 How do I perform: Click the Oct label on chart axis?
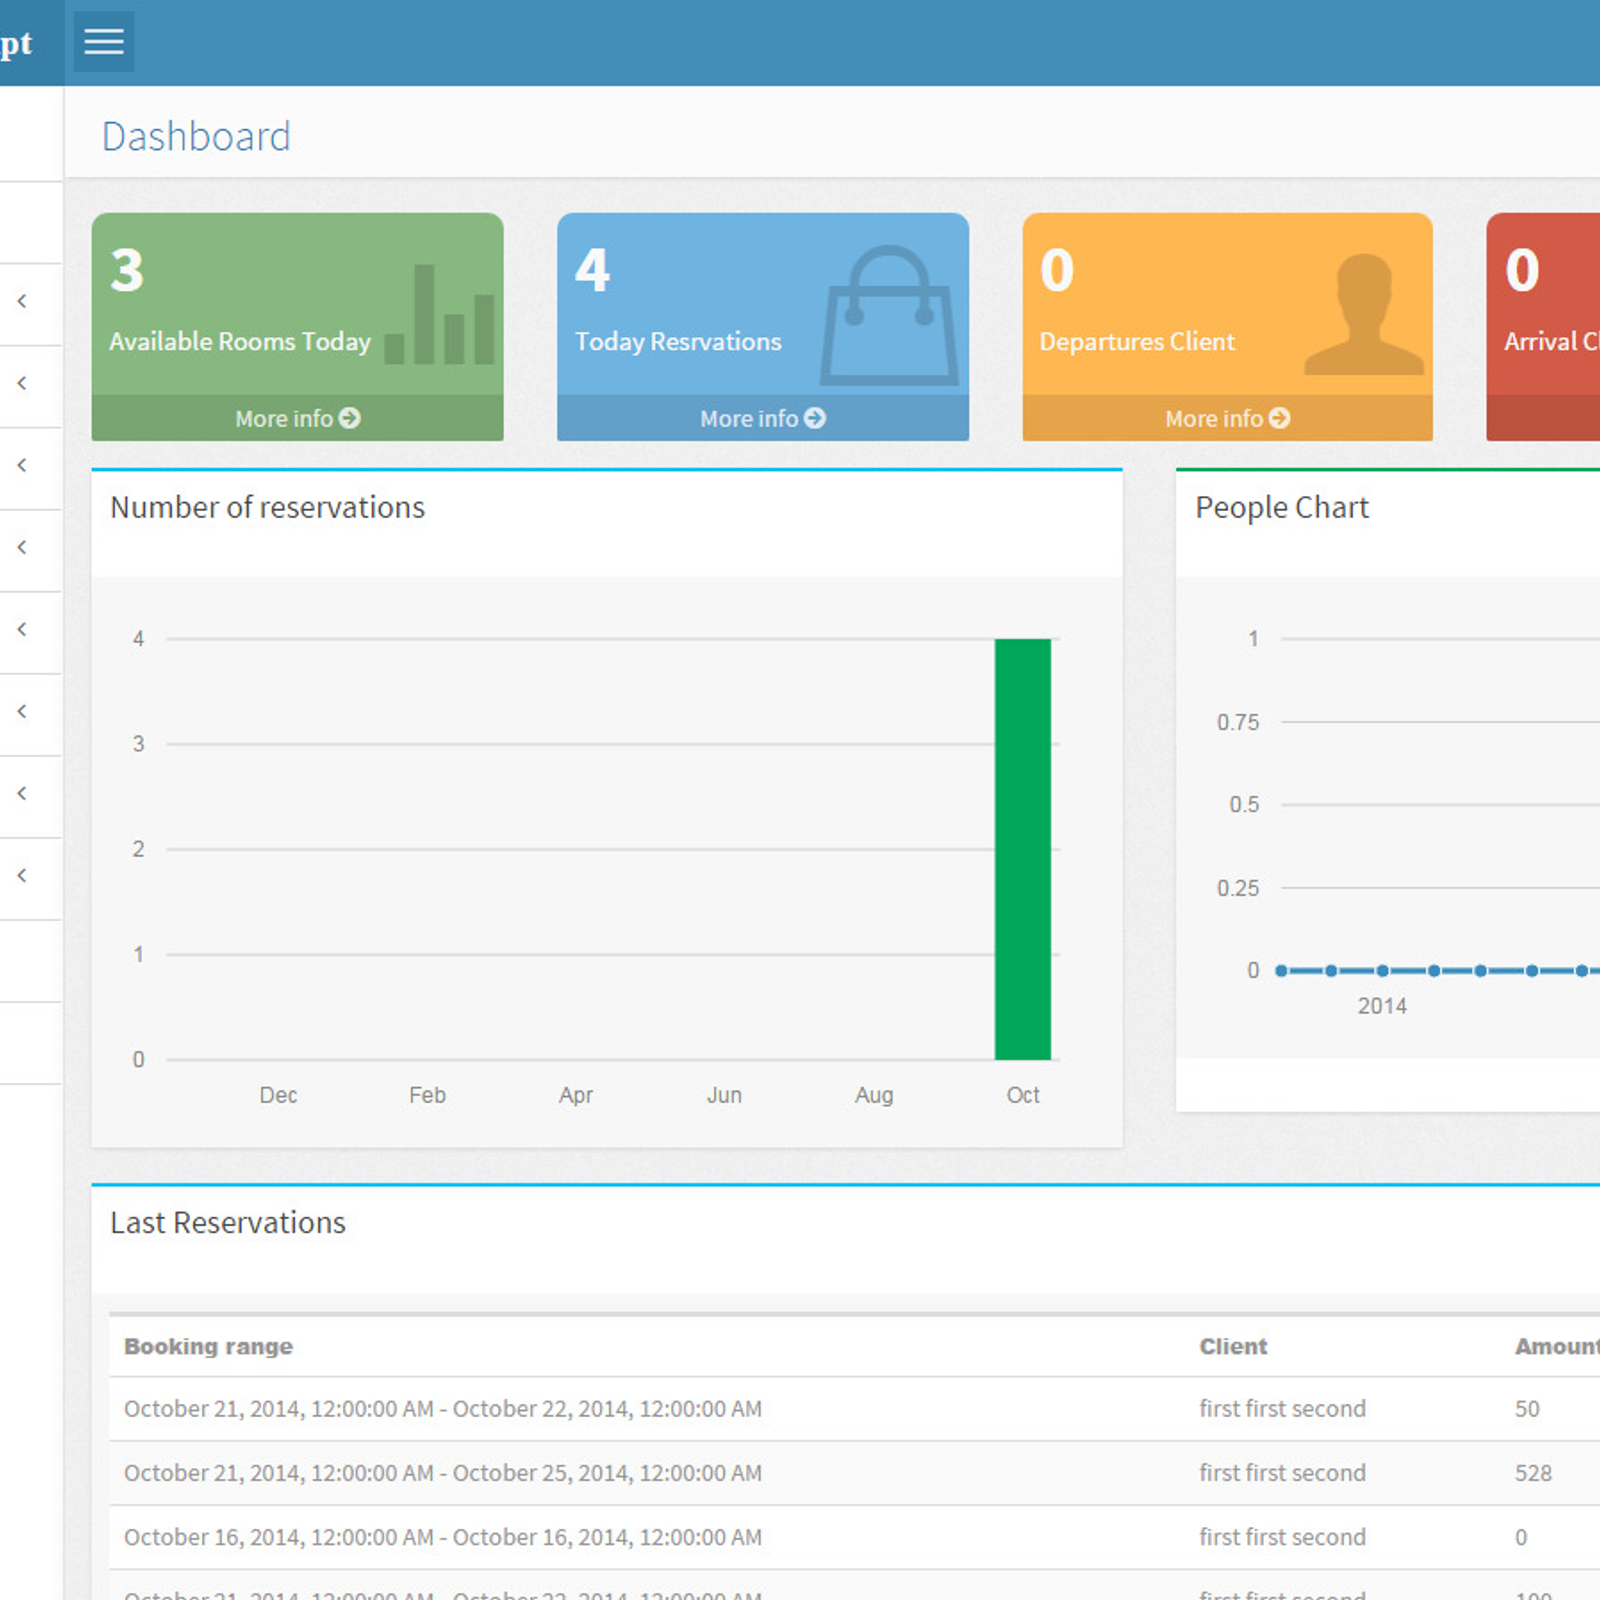coord(1023,1095)
